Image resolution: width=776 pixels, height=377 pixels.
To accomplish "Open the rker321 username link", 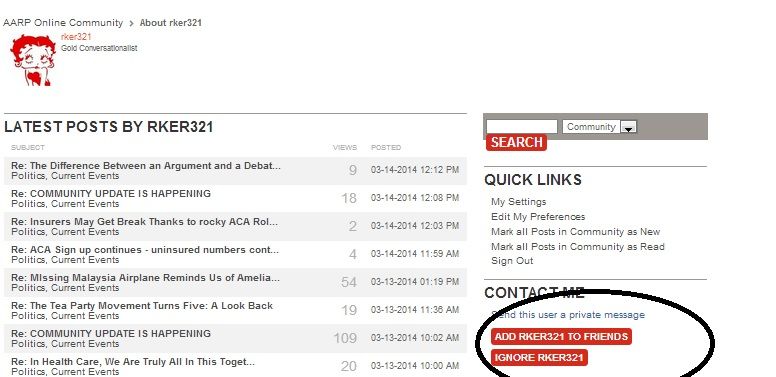I will 76,37.
